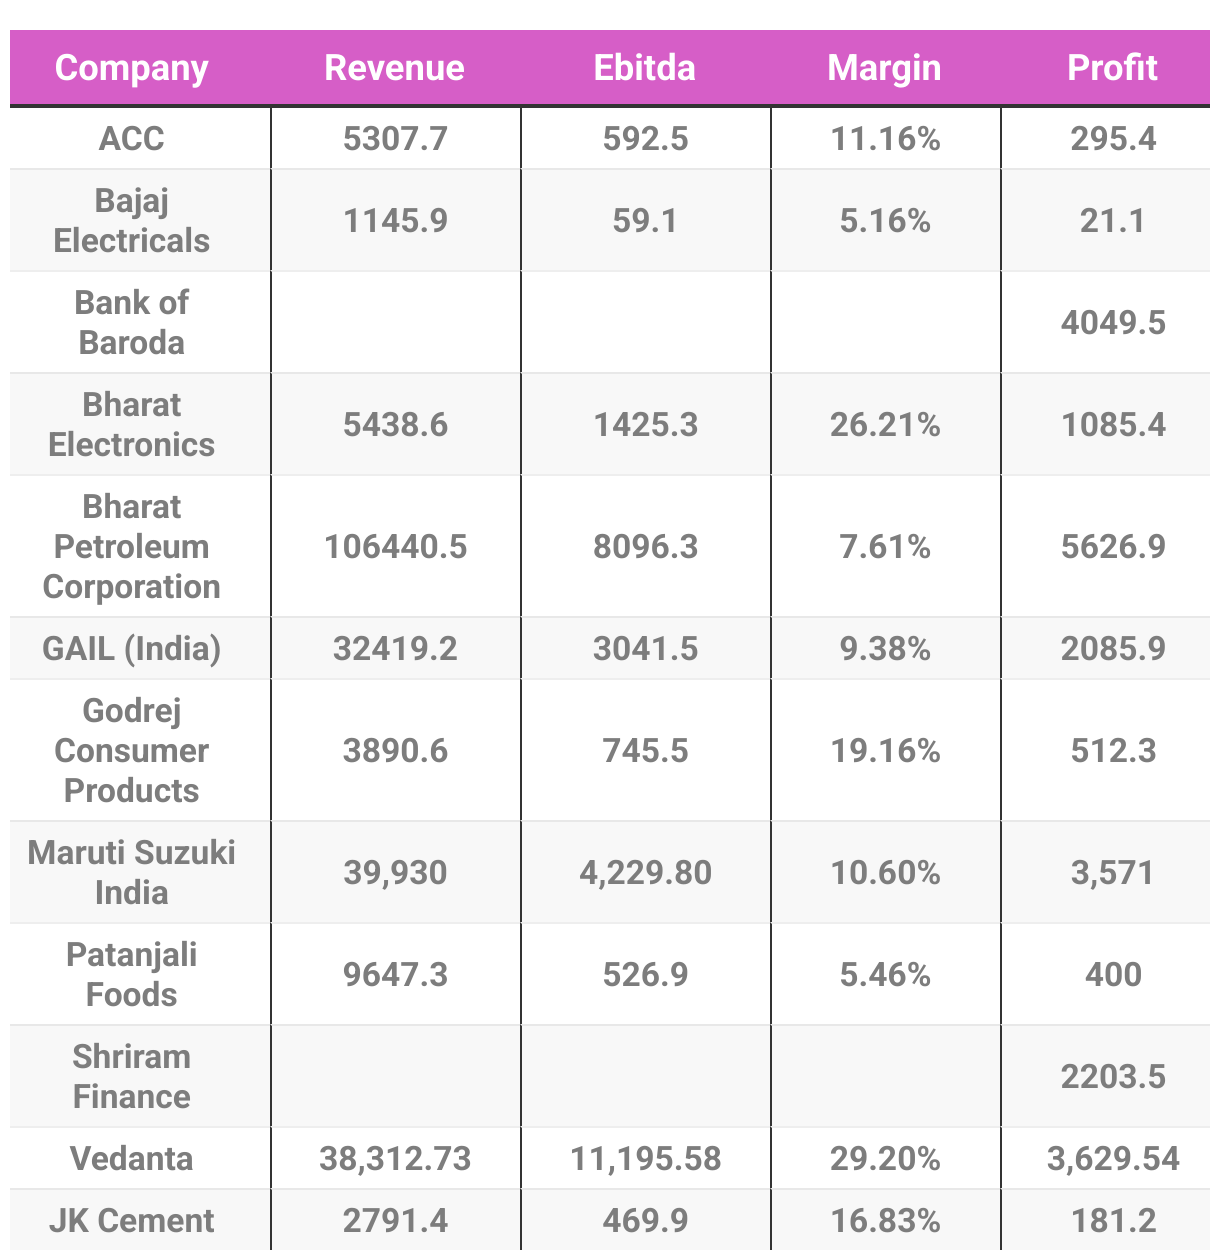The width and height of the screenshot is (1220, 1260).
Task: Click Bharat Petroleum Corporation revenue 106440.5
Action: click(x=395, y=547)
